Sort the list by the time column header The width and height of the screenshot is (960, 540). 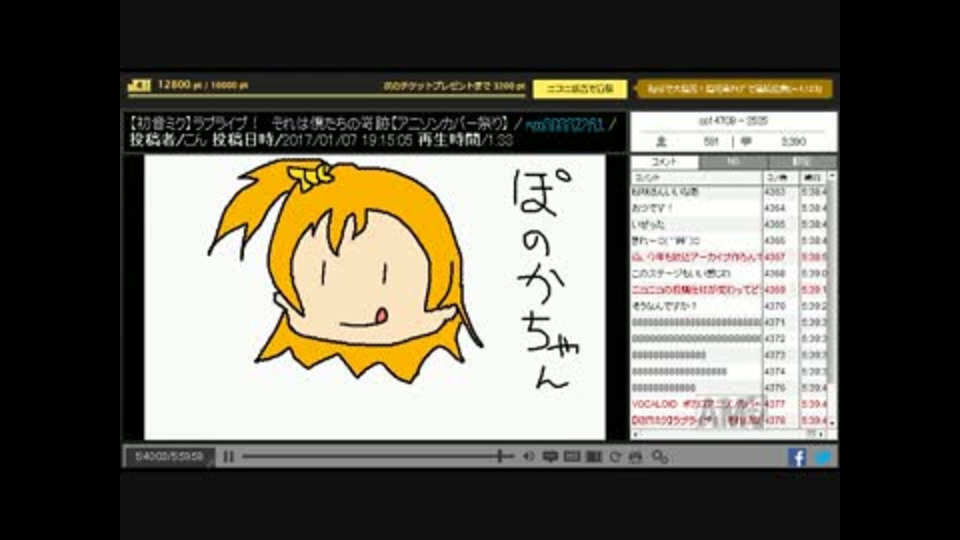[813, 178]
